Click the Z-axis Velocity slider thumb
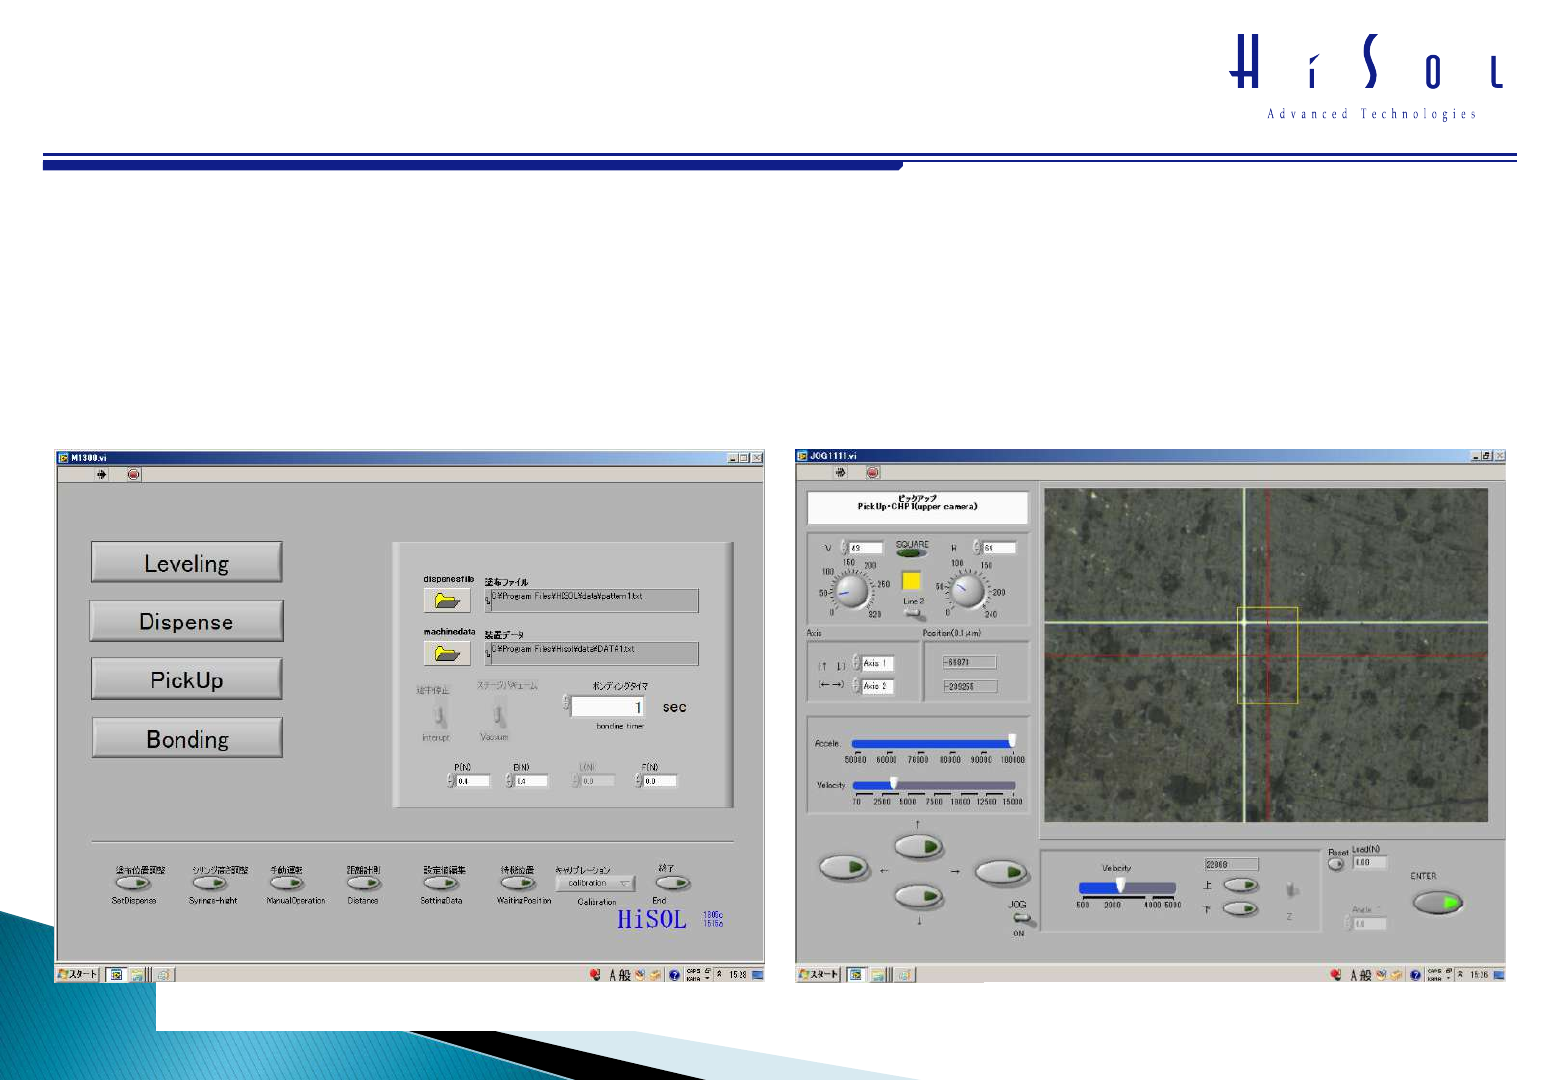This screenshot has width=1560, height=1080. coord(1120,886)
